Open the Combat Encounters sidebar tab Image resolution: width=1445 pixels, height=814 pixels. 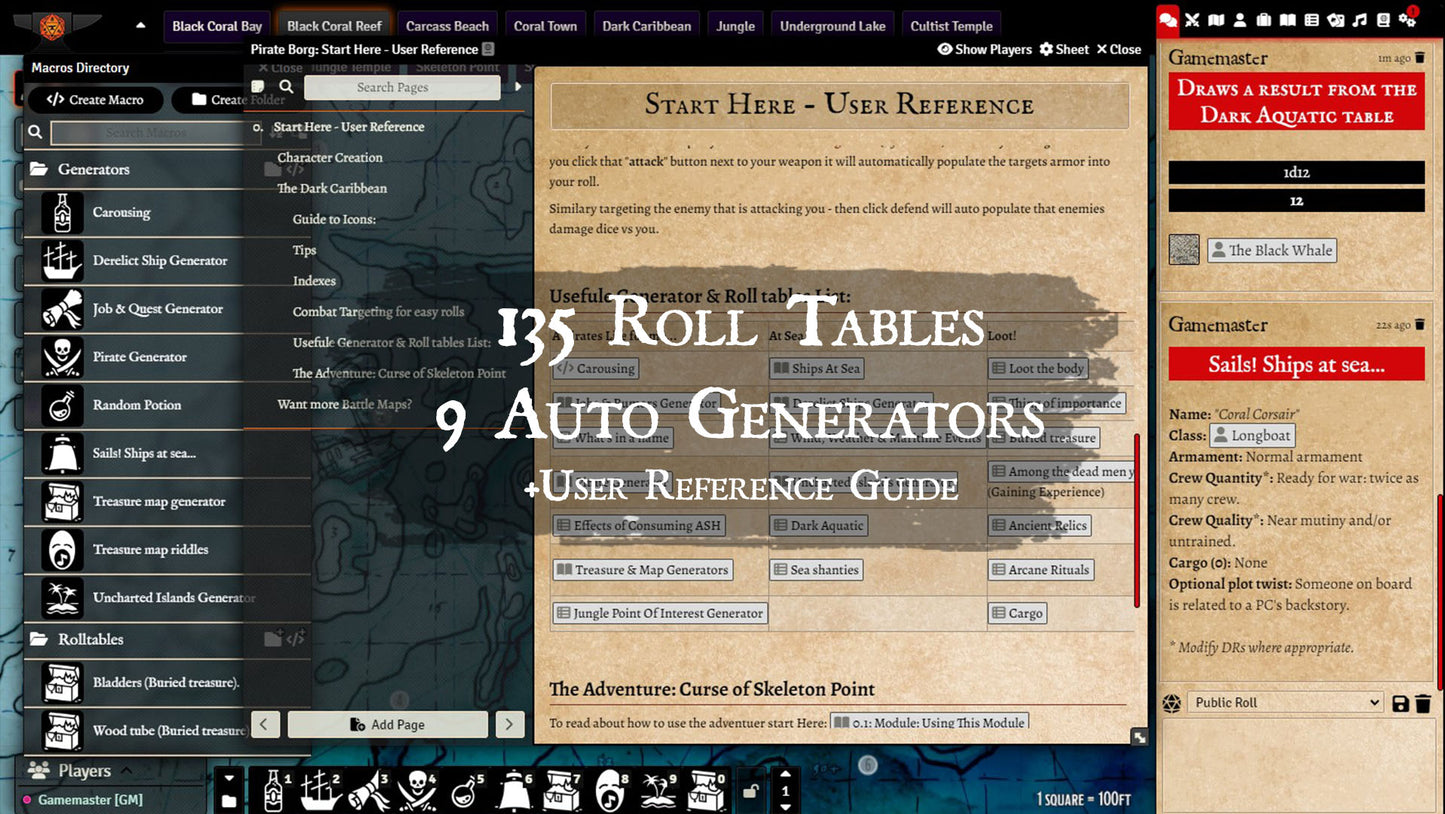[1192, 20]
